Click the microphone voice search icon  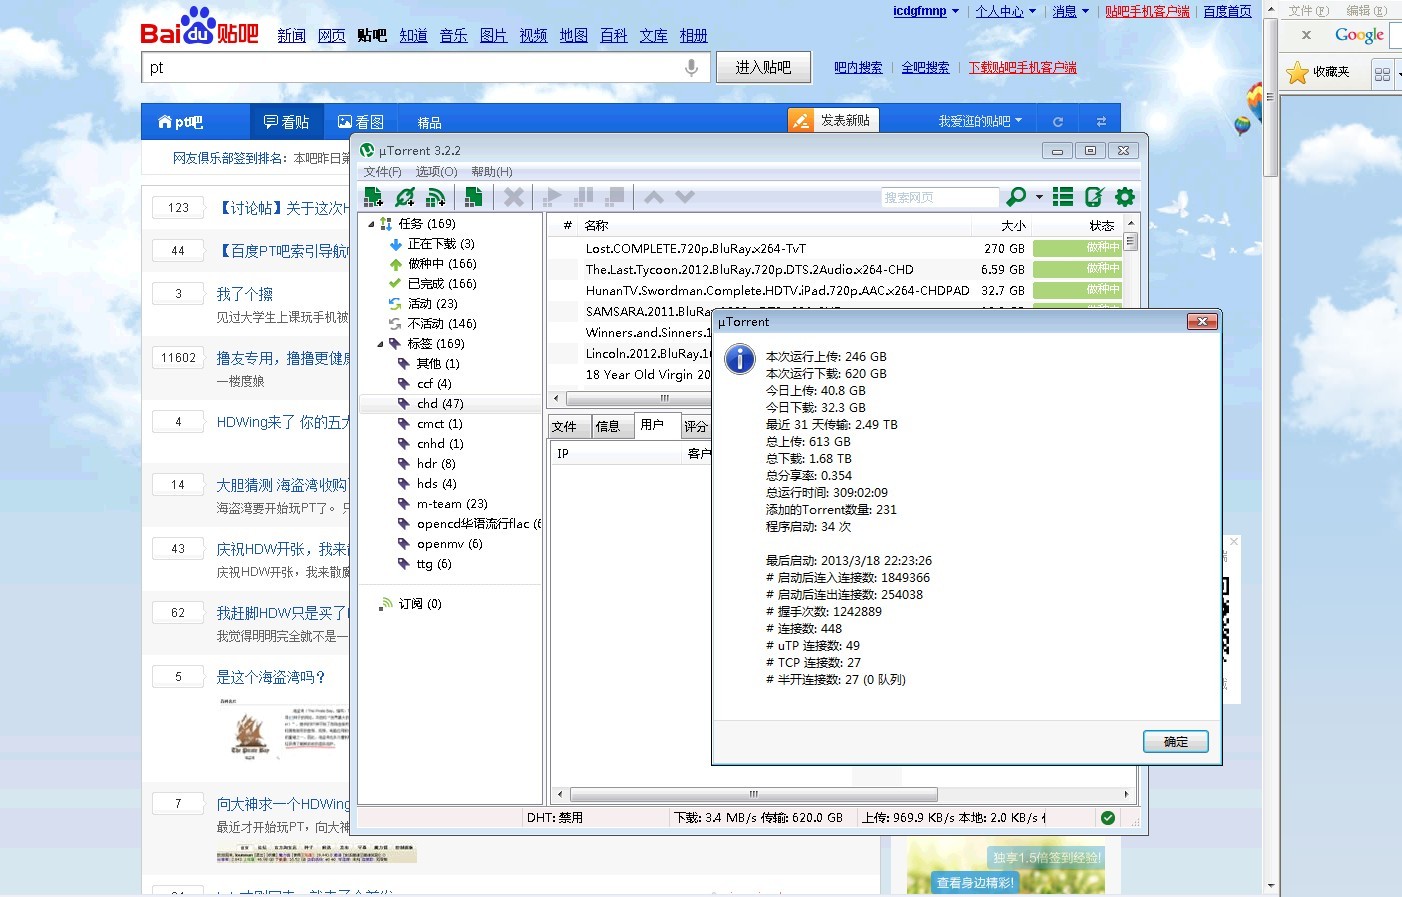tap(691, 67)
